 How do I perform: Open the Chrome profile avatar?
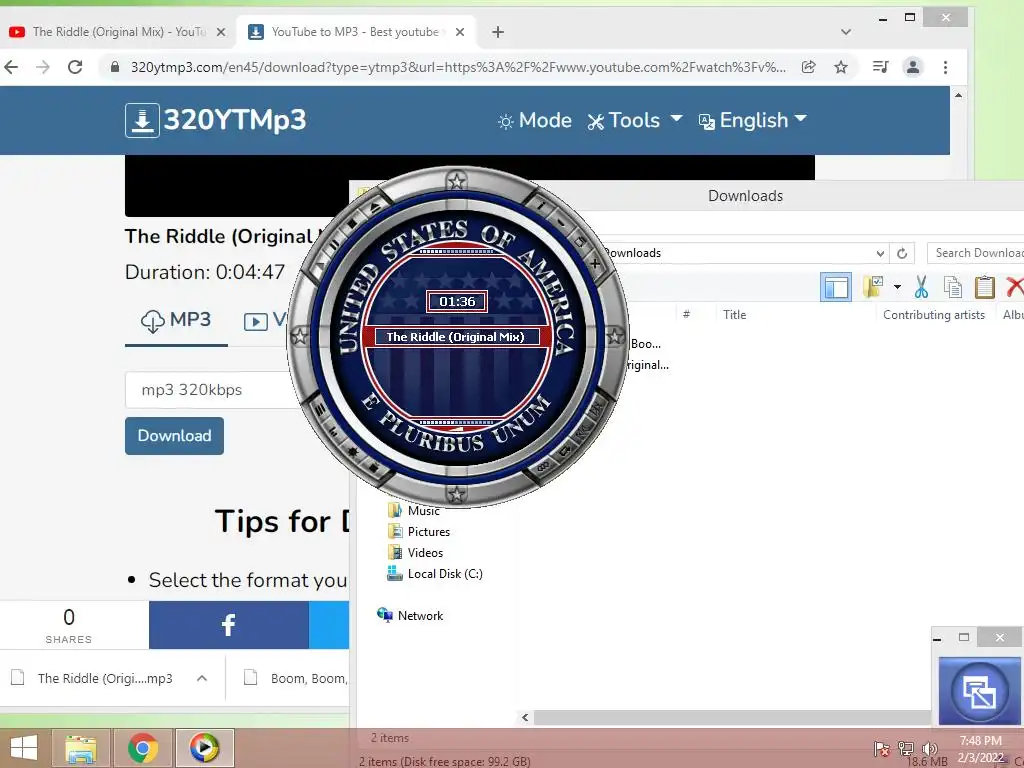coord(913,67)
